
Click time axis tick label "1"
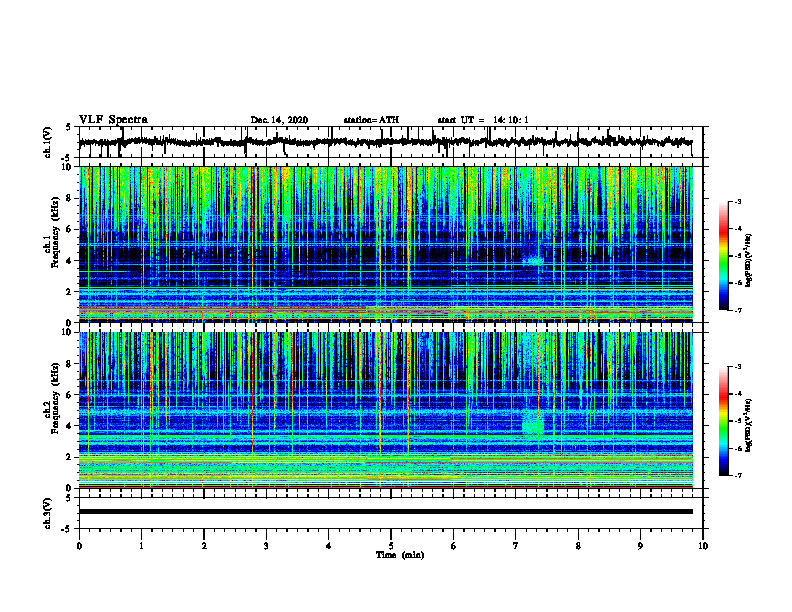141,546
